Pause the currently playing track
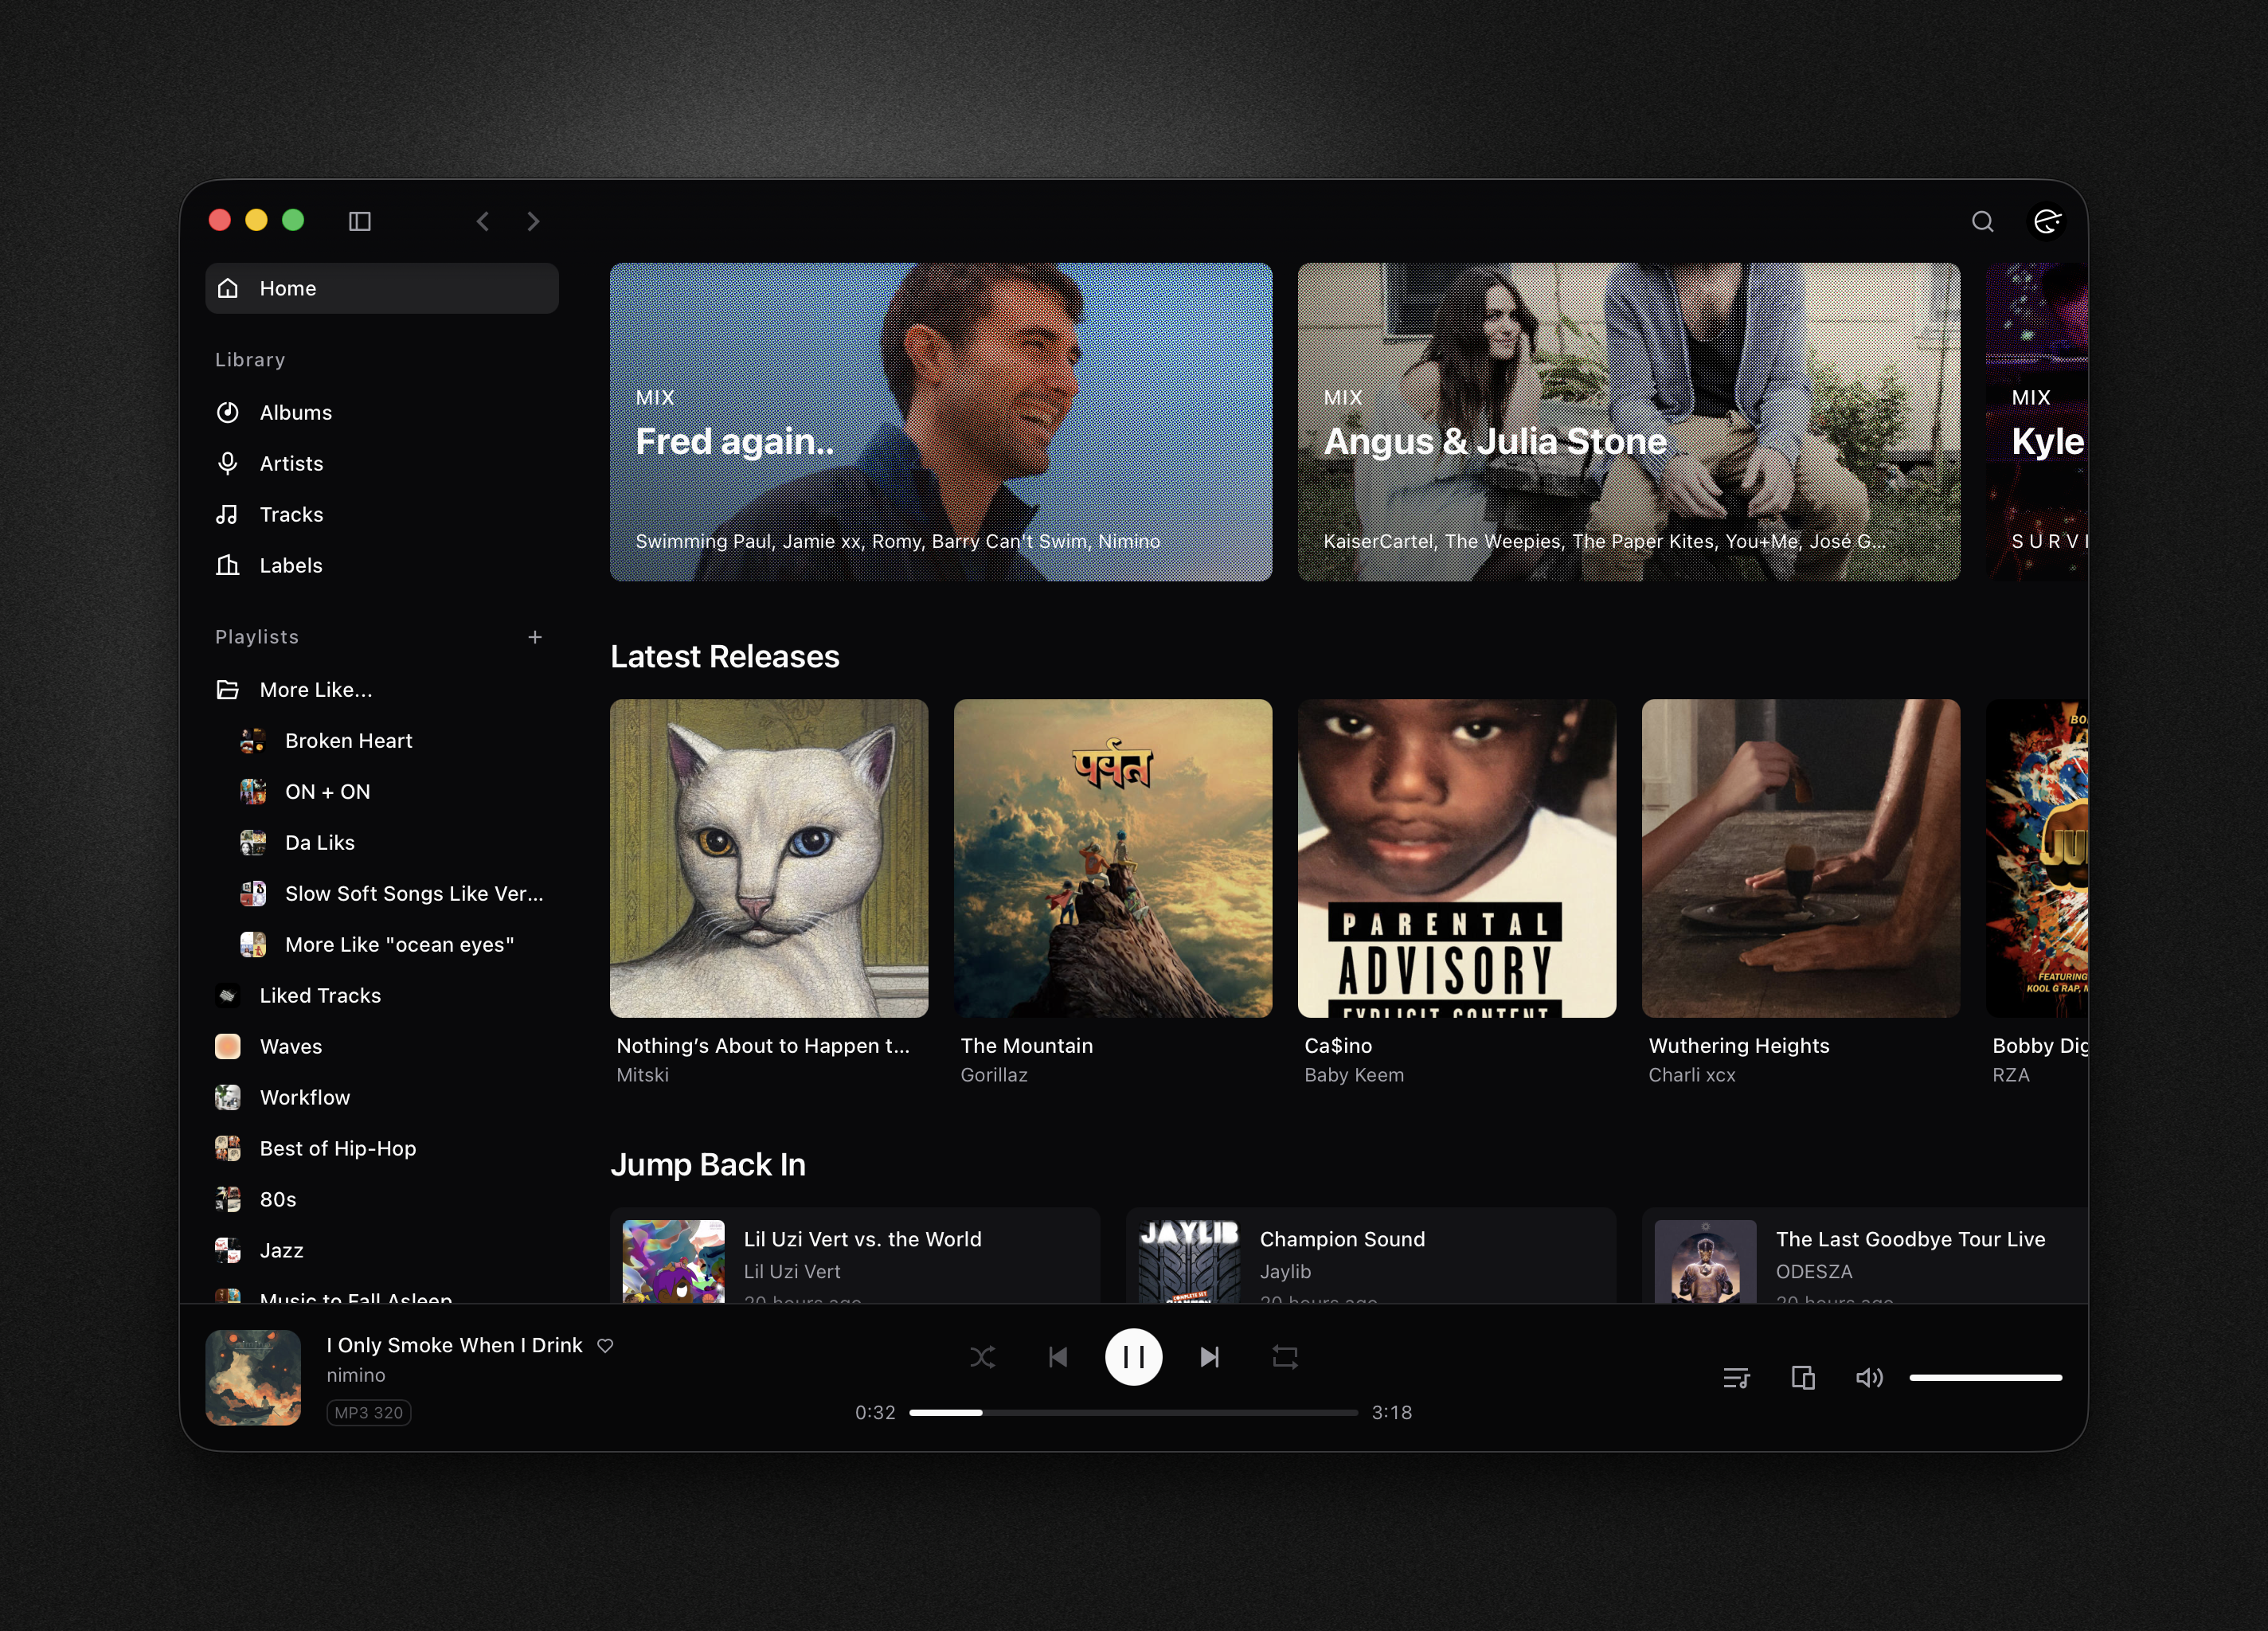Screen dimensions: 2268x1631 click(x=1133, y=1357)
